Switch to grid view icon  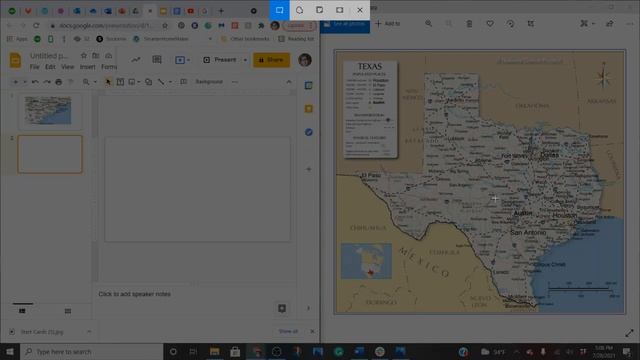click(68, 311)
